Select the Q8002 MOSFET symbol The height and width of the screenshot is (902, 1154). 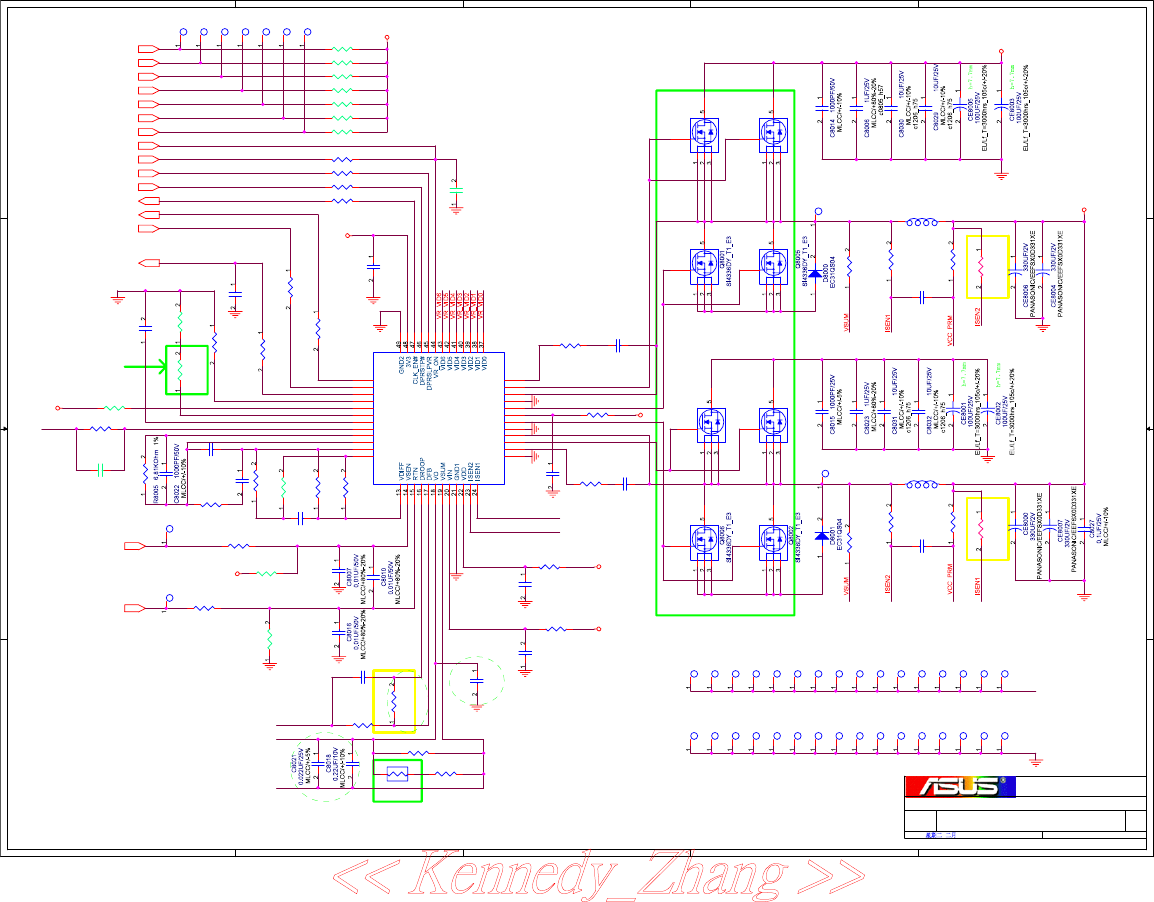[x=774, y=543]
